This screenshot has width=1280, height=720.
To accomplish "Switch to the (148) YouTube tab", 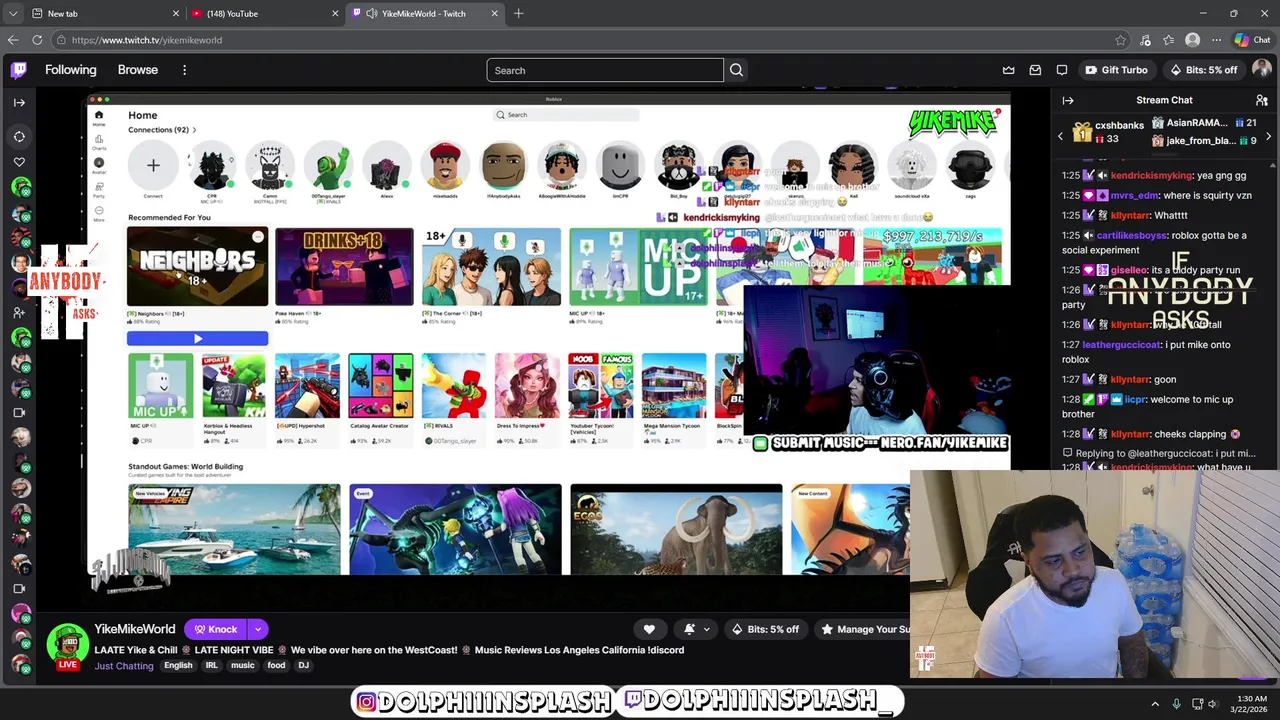I will tap(264, 13).
